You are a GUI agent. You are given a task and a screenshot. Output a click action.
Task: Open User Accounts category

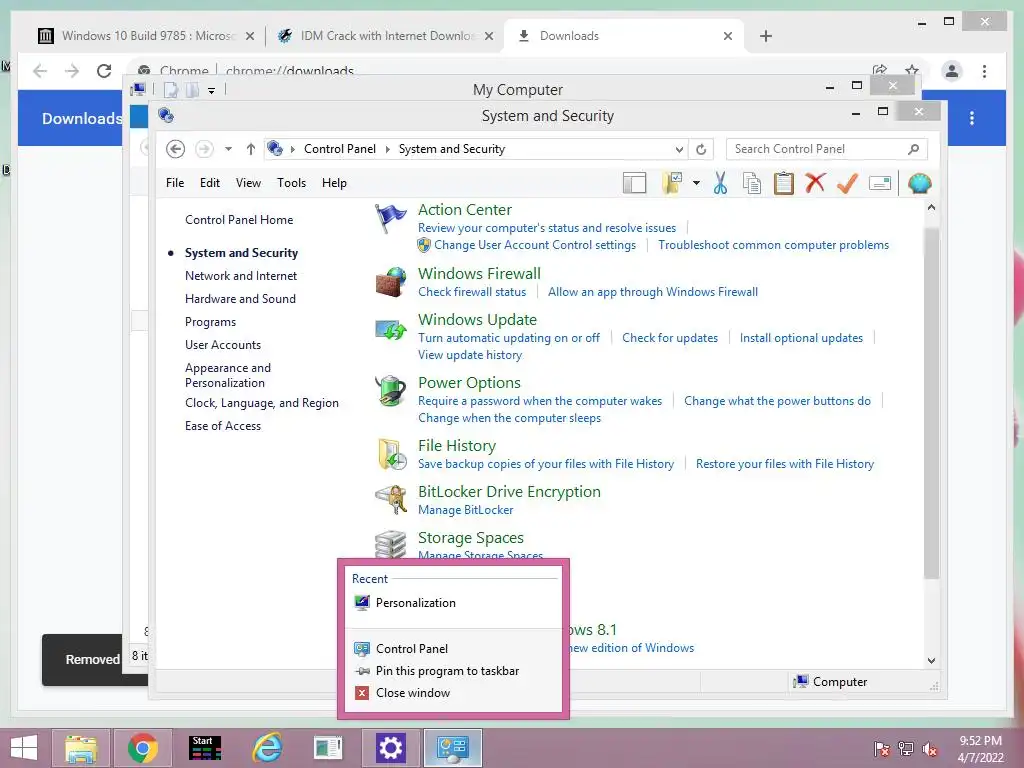click(x=223, y=345)
